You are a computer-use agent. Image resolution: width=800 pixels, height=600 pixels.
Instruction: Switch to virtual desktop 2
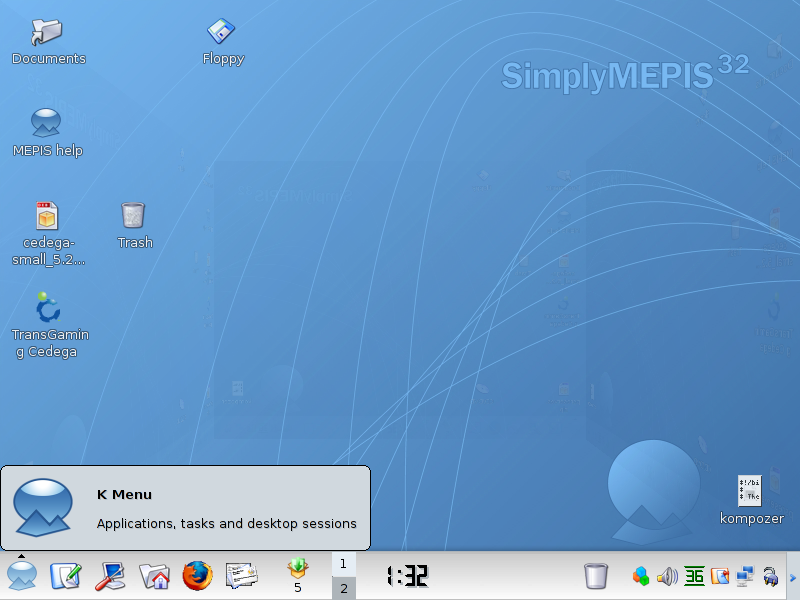[343, 588]
